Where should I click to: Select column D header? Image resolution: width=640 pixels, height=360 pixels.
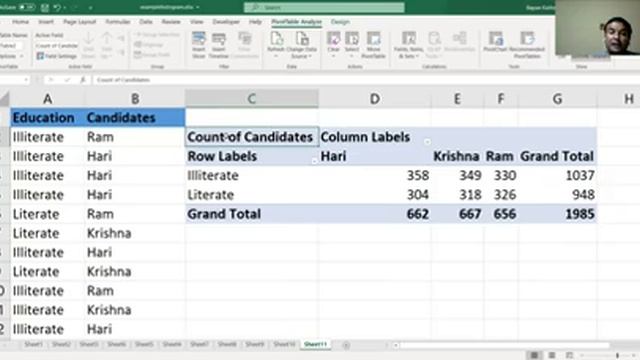tap(375, 99)
